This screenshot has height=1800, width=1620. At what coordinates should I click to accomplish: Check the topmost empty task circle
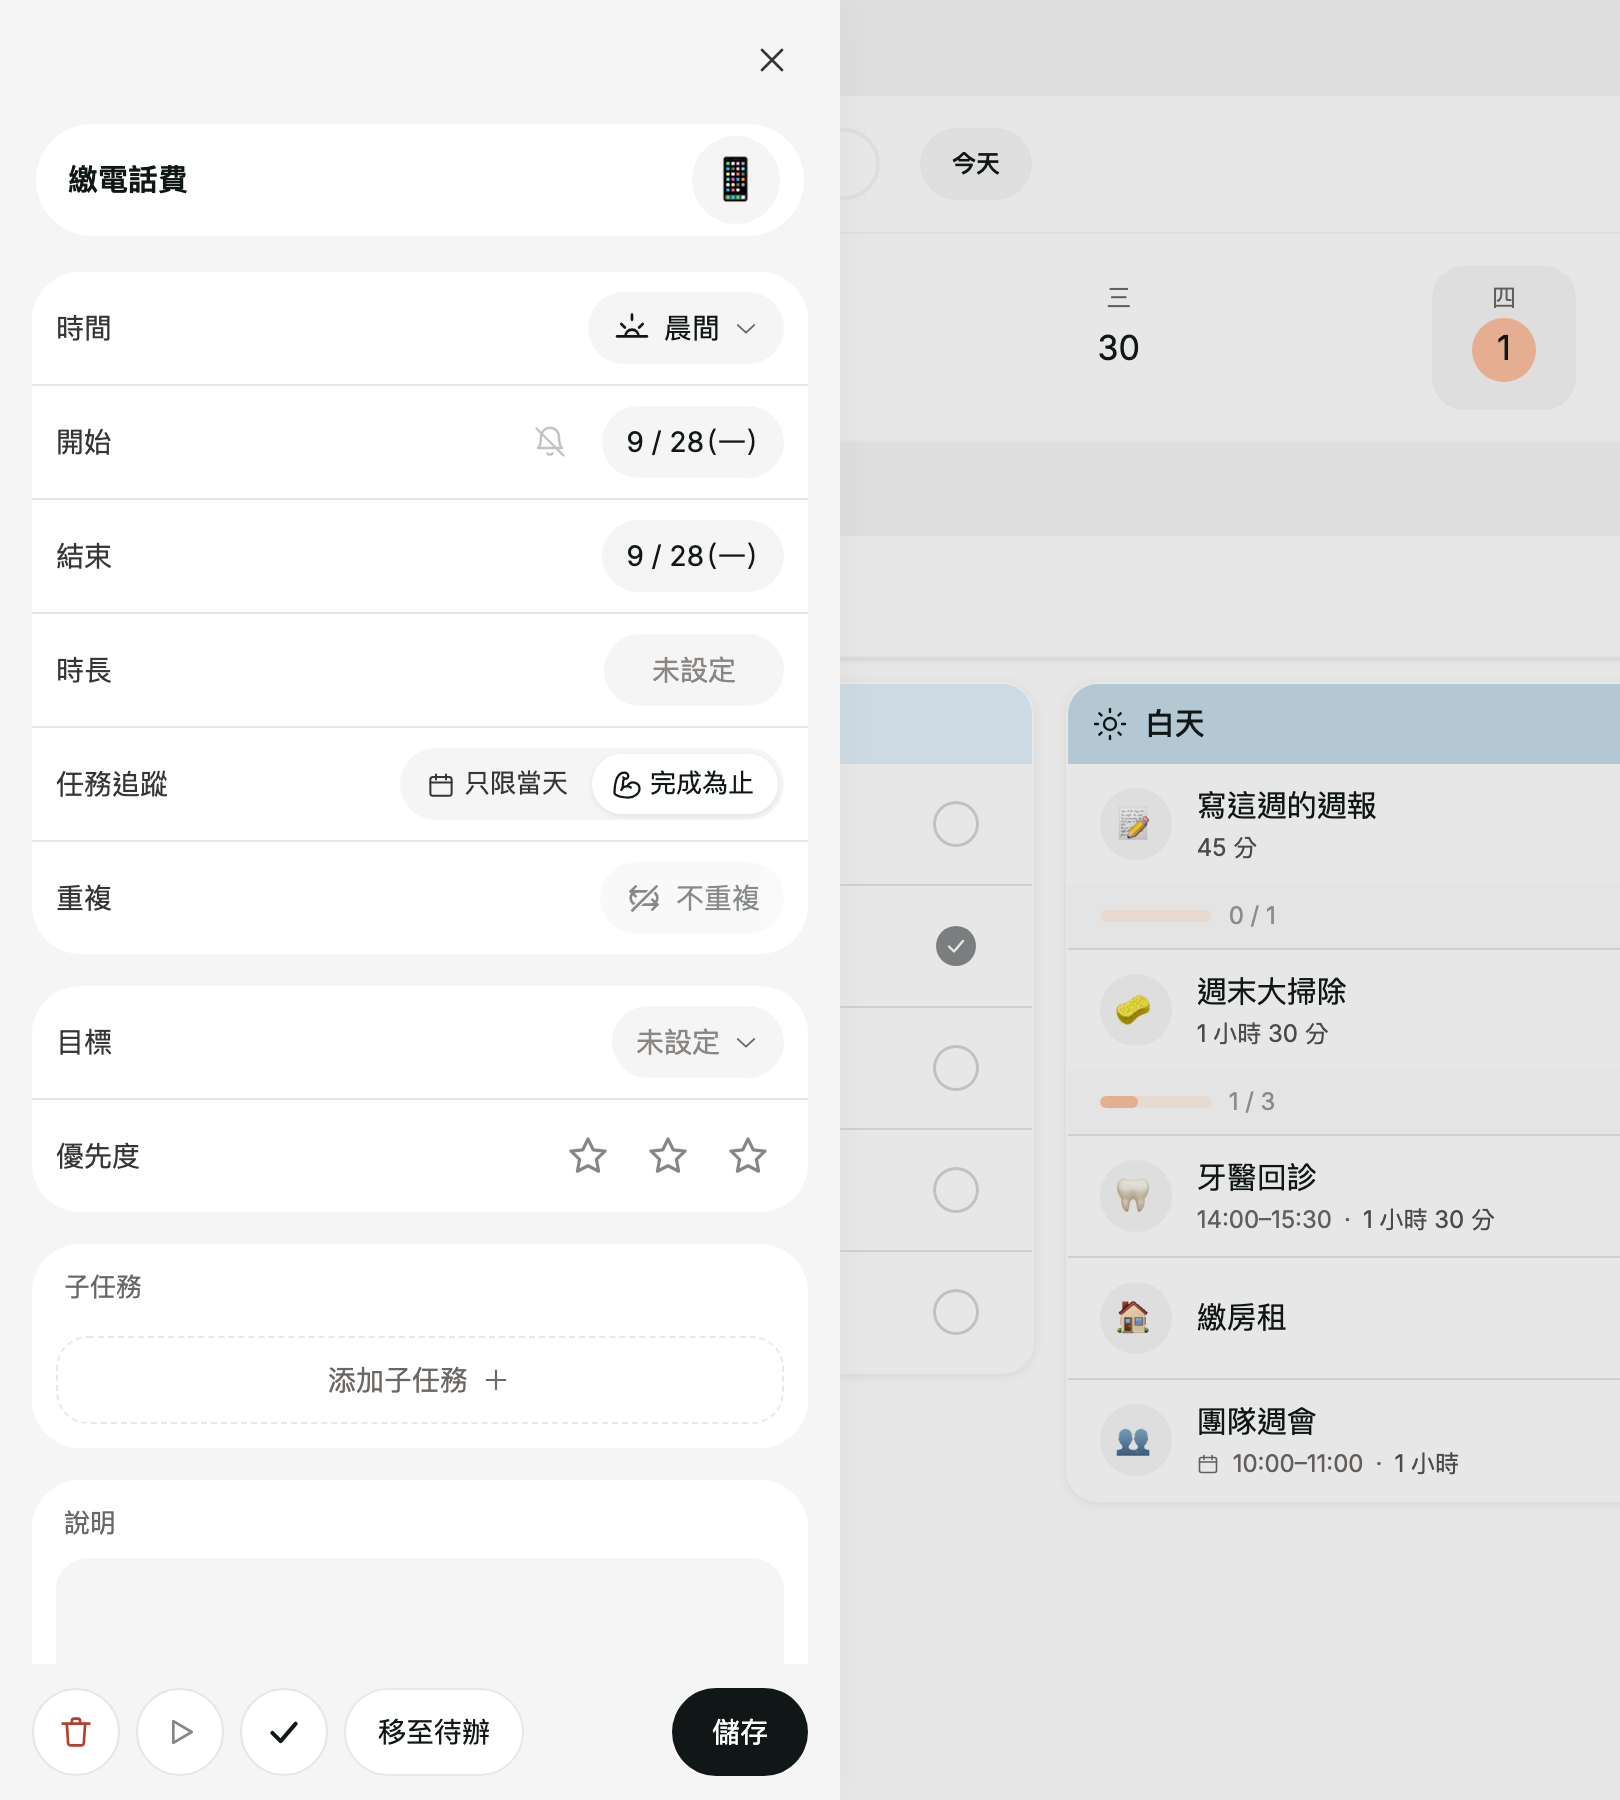(x=956, y=824)
